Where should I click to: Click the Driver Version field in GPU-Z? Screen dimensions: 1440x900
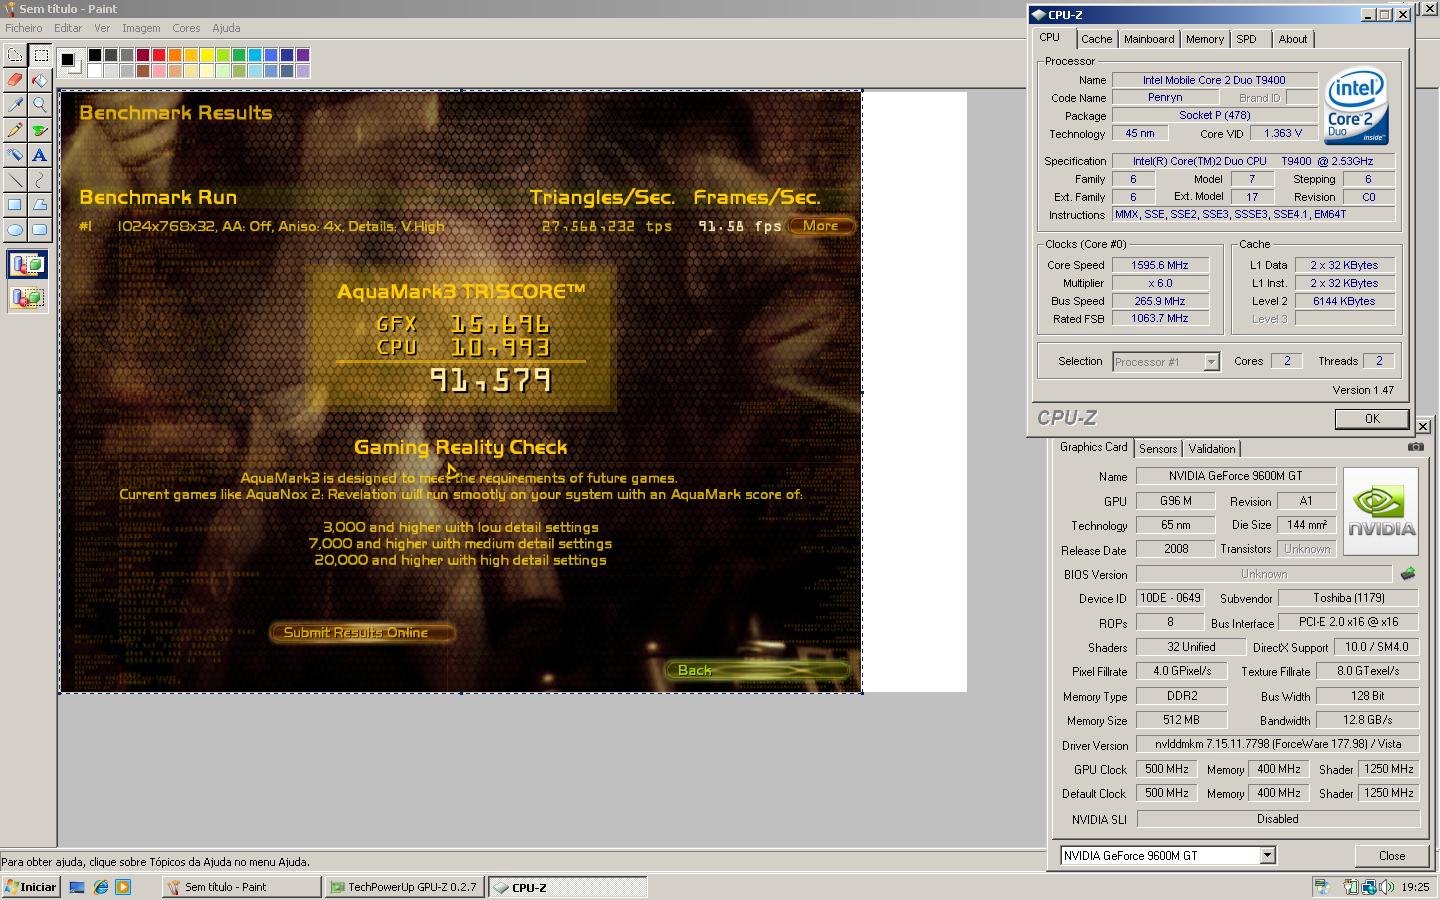pyautogui.click(x=1278, y=744)
